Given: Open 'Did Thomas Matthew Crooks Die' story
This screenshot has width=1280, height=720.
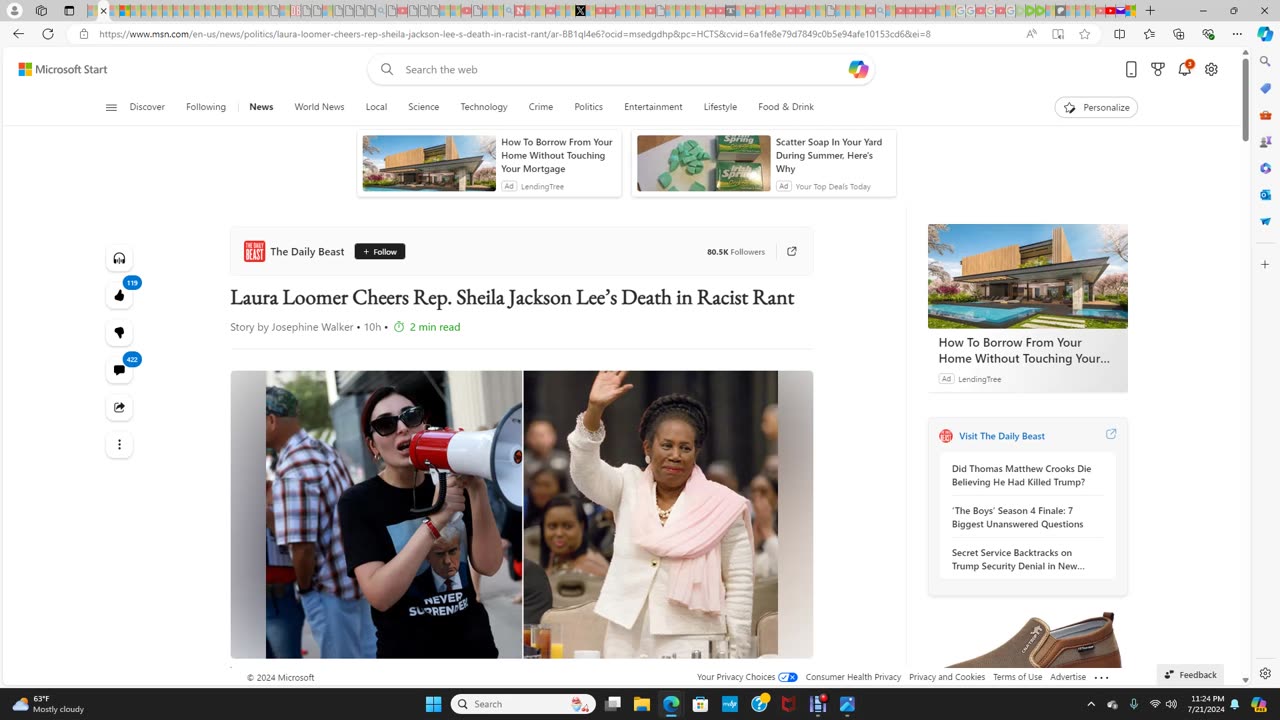Looking at the screenshot, I should point(1021,475).
